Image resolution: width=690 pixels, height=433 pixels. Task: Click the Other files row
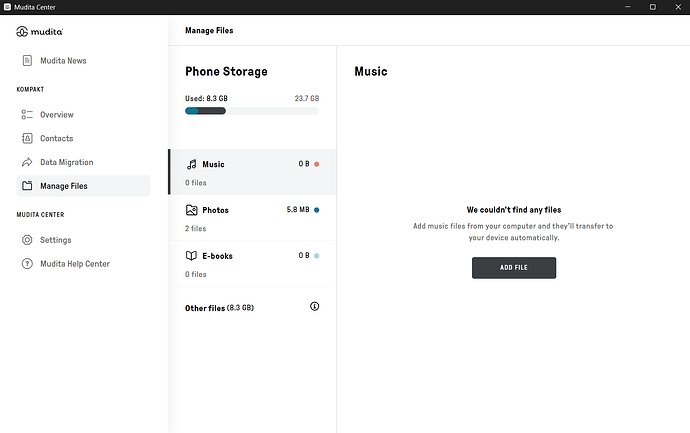click(219, 308)
